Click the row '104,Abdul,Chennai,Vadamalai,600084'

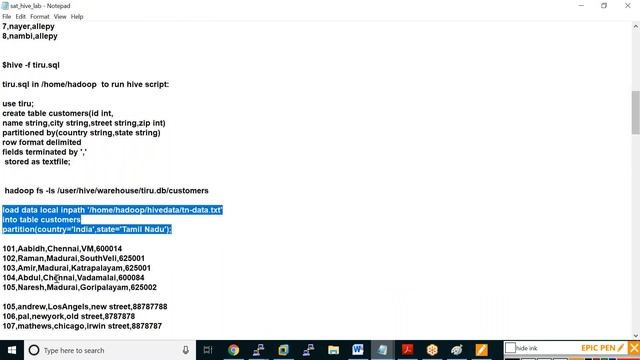point(73,278)
